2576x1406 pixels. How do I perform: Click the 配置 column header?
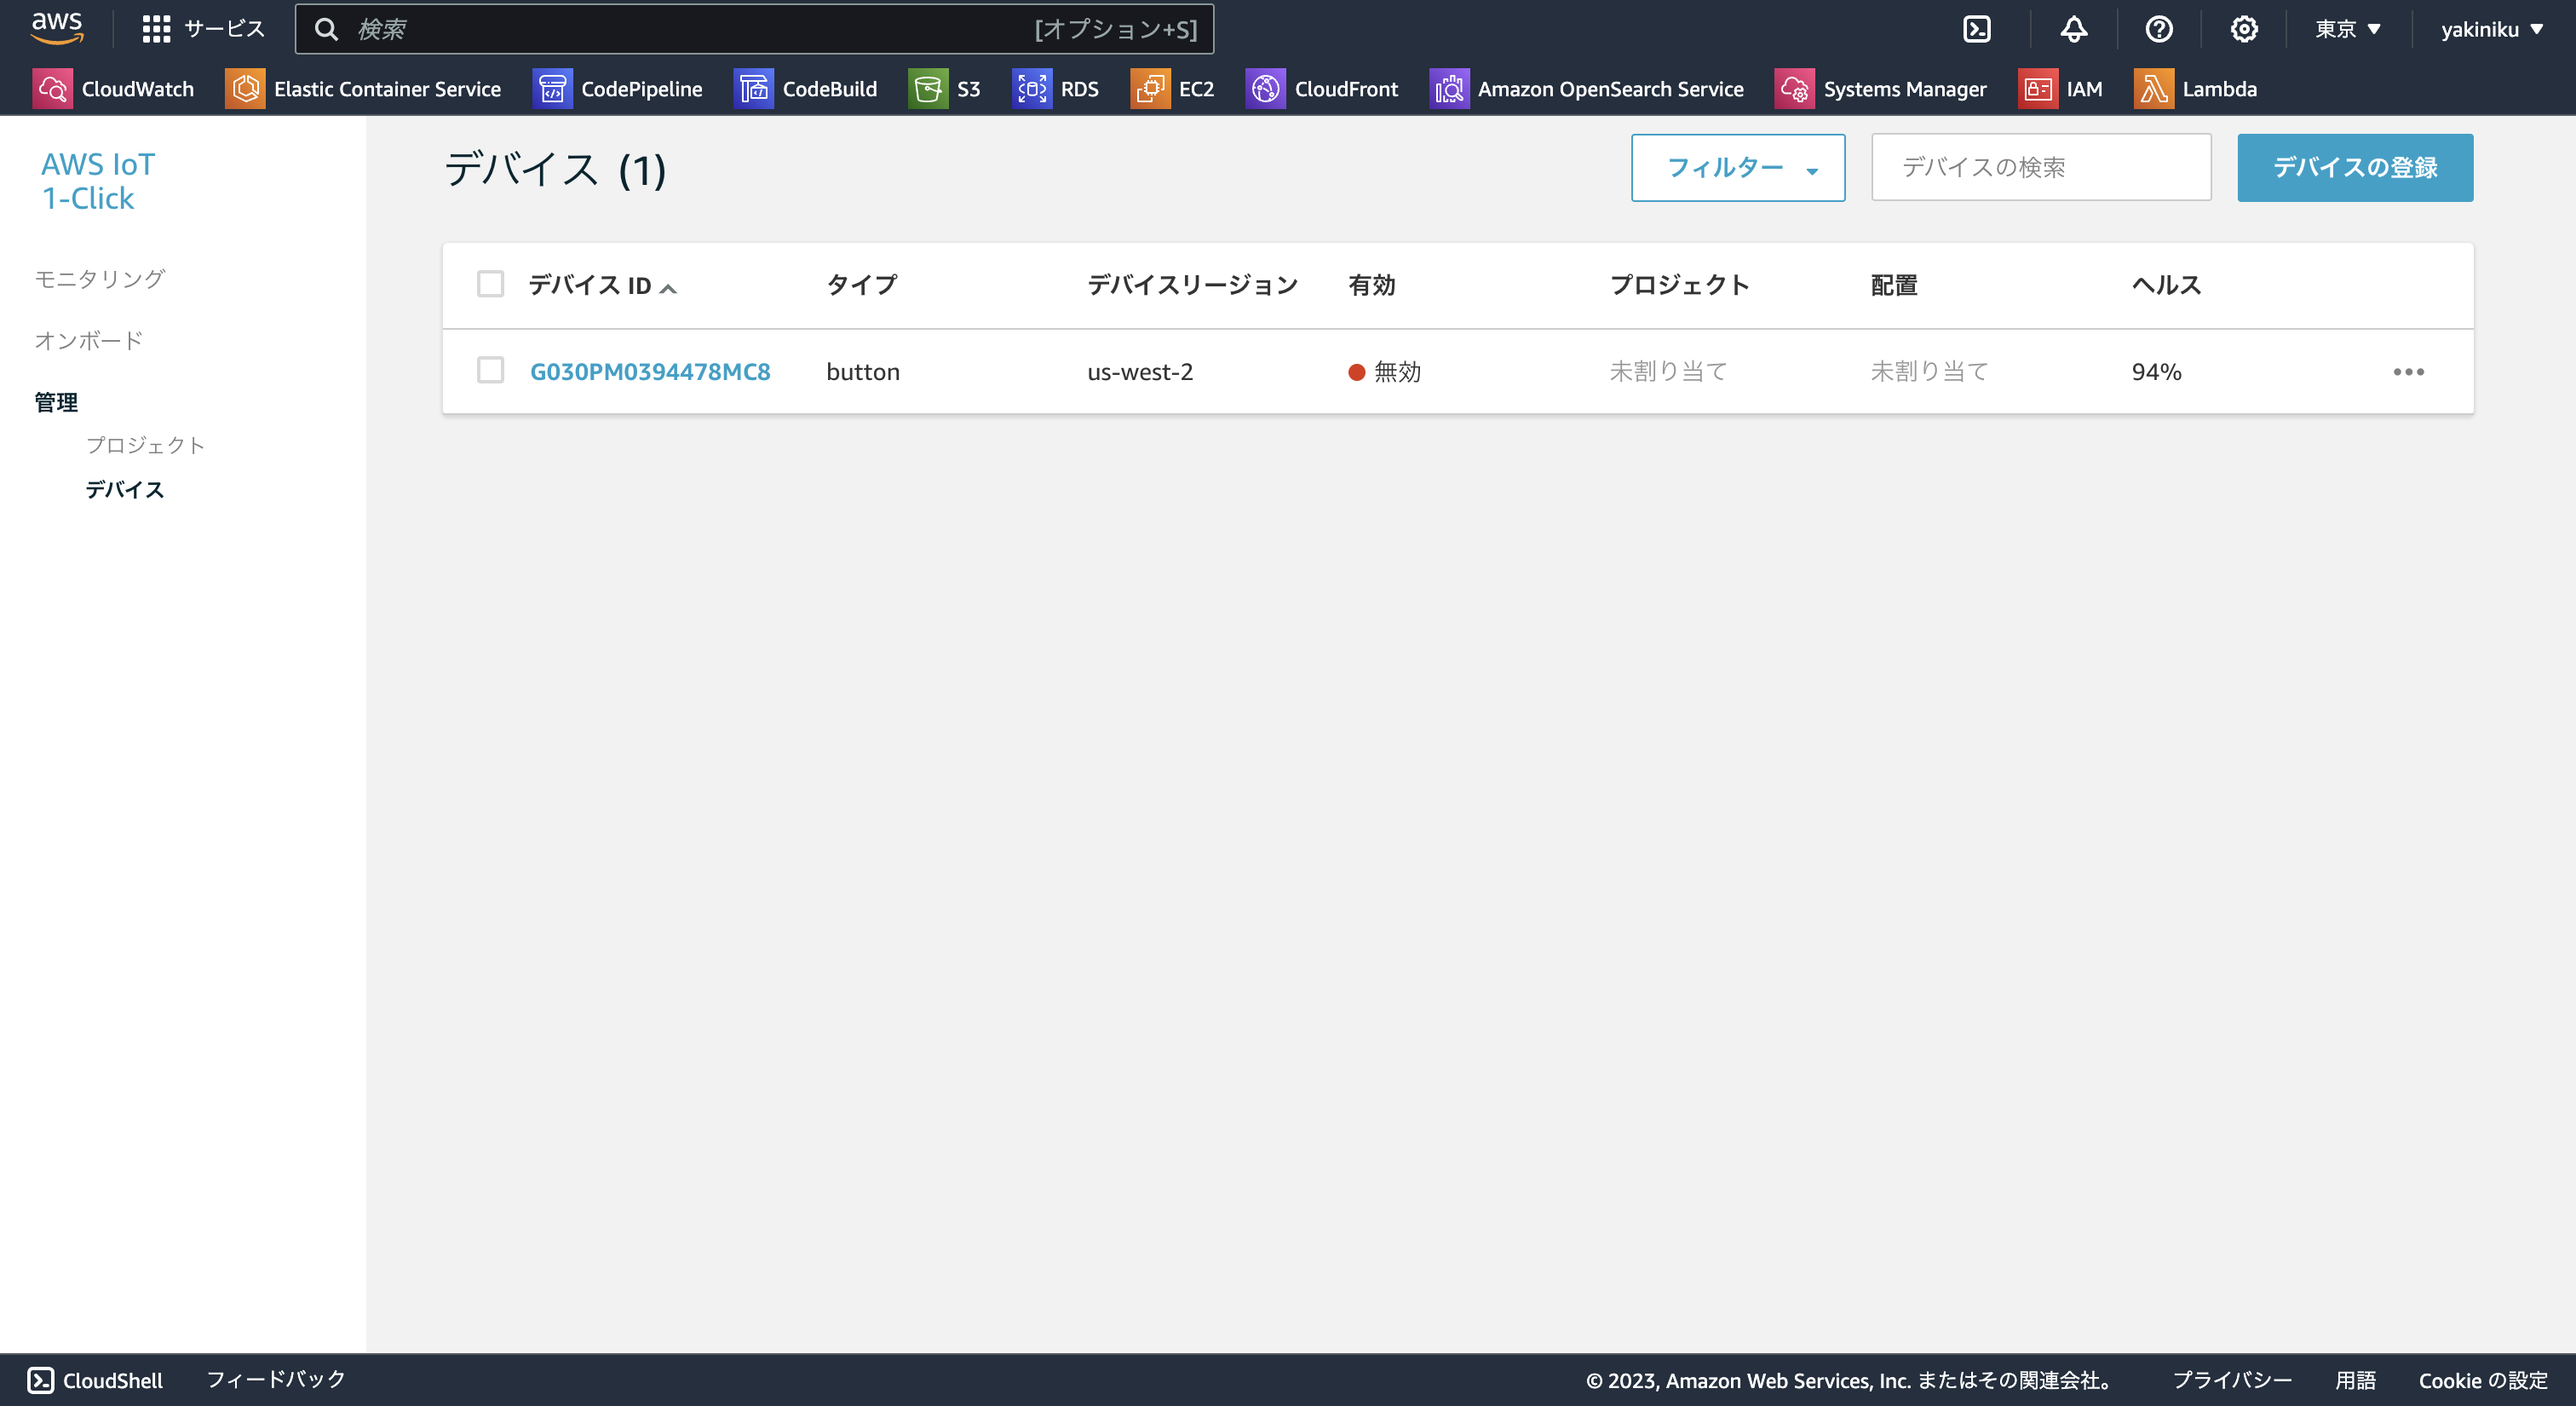(x=1894, y=285)
